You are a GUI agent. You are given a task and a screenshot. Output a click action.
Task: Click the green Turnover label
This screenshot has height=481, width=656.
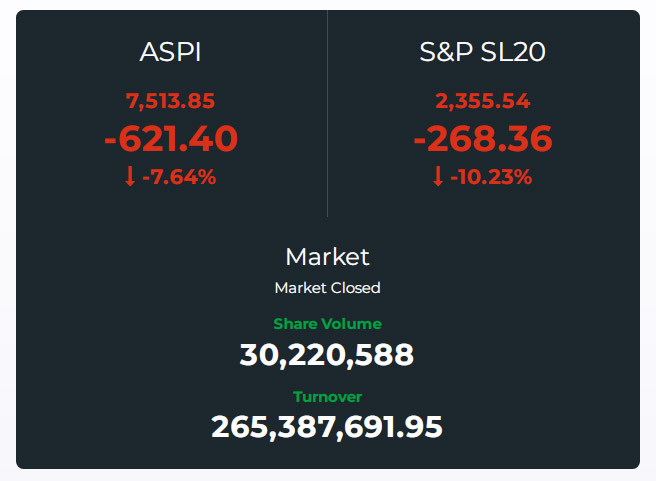[328, 397]
